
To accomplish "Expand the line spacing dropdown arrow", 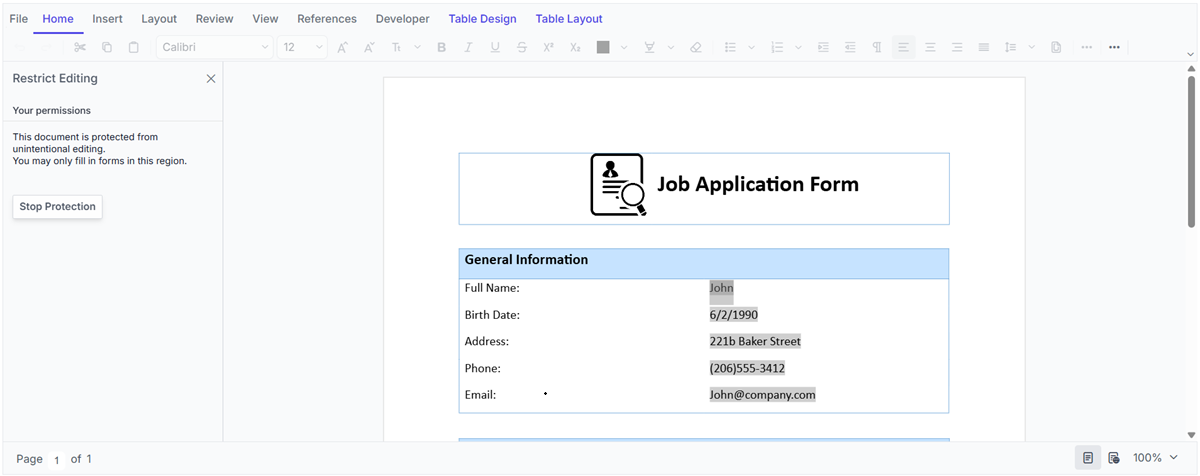I will click(x=1031, y=47).
